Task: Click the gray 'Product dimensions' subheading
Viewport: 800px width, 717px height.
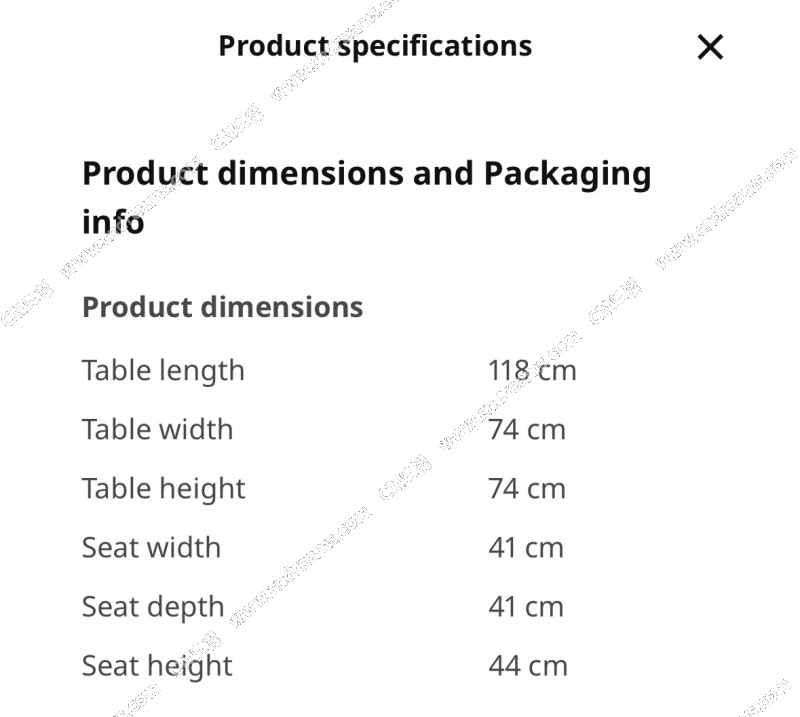Action: point(222,307)
